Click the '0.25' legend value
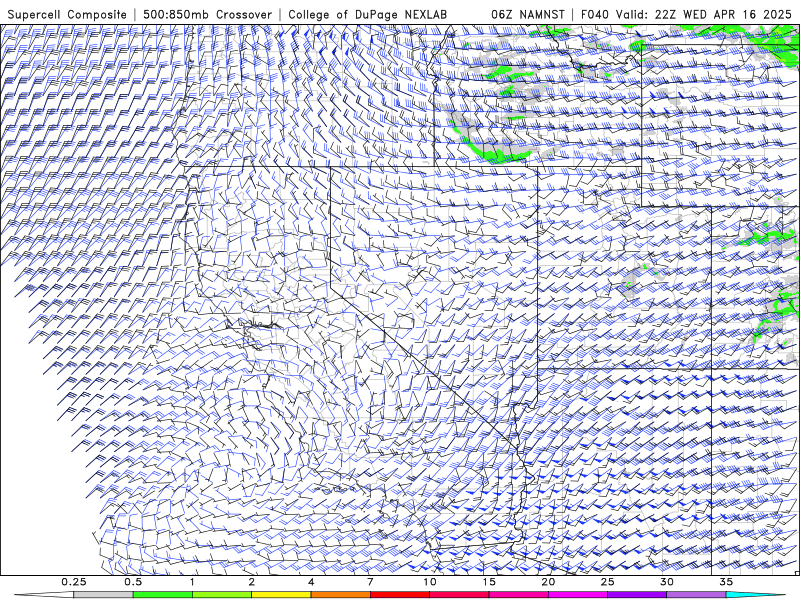800x600 pixels. tap(74, 582)
